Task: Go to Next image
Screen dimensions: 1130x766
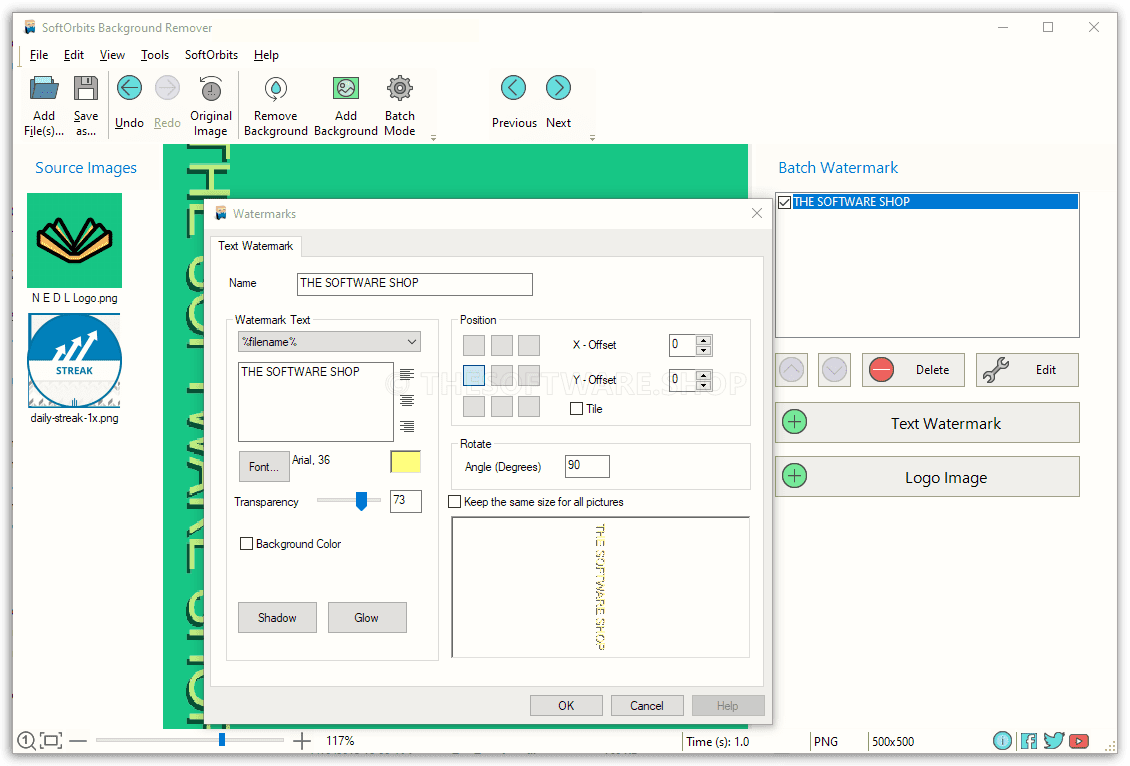Action: pyautogui.click(x=559, y=88)
